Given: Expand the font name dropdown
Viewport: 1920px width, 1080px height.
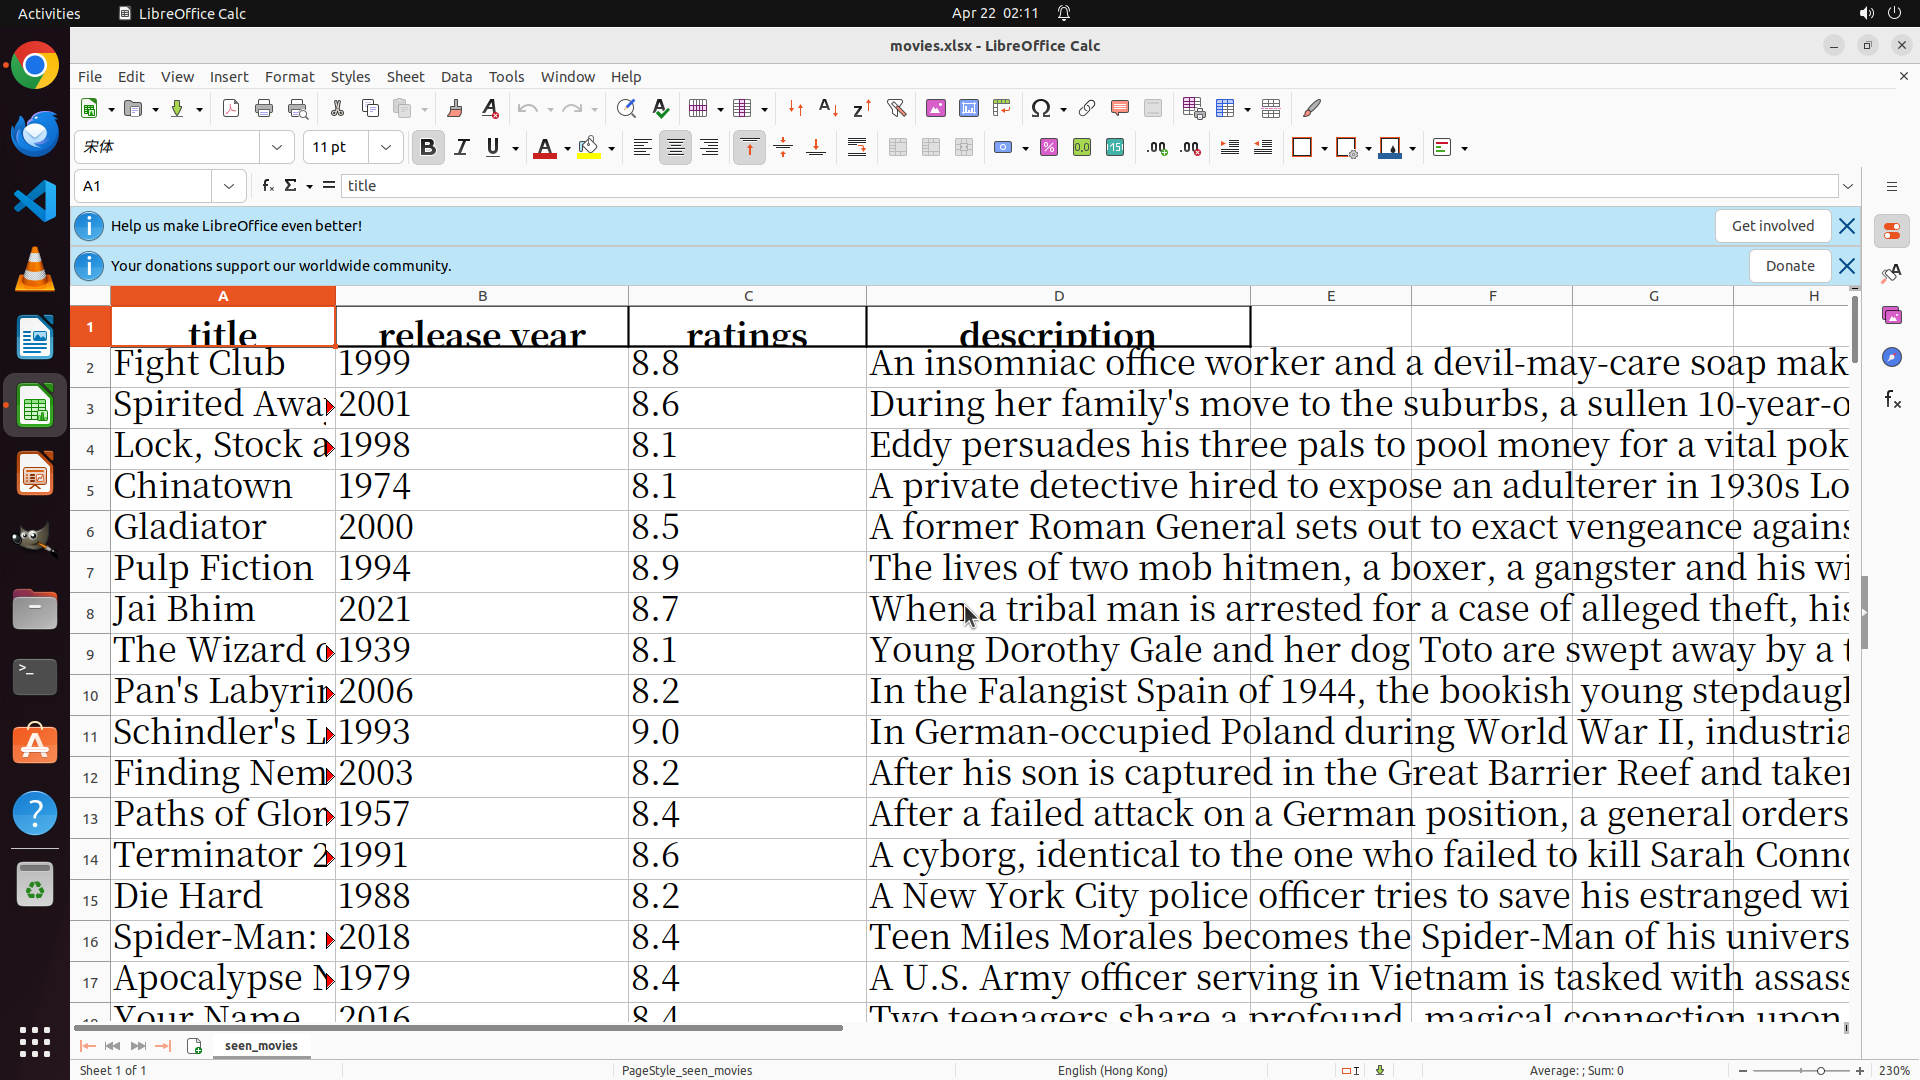Looking at the screenshot, I should point(277,148).
